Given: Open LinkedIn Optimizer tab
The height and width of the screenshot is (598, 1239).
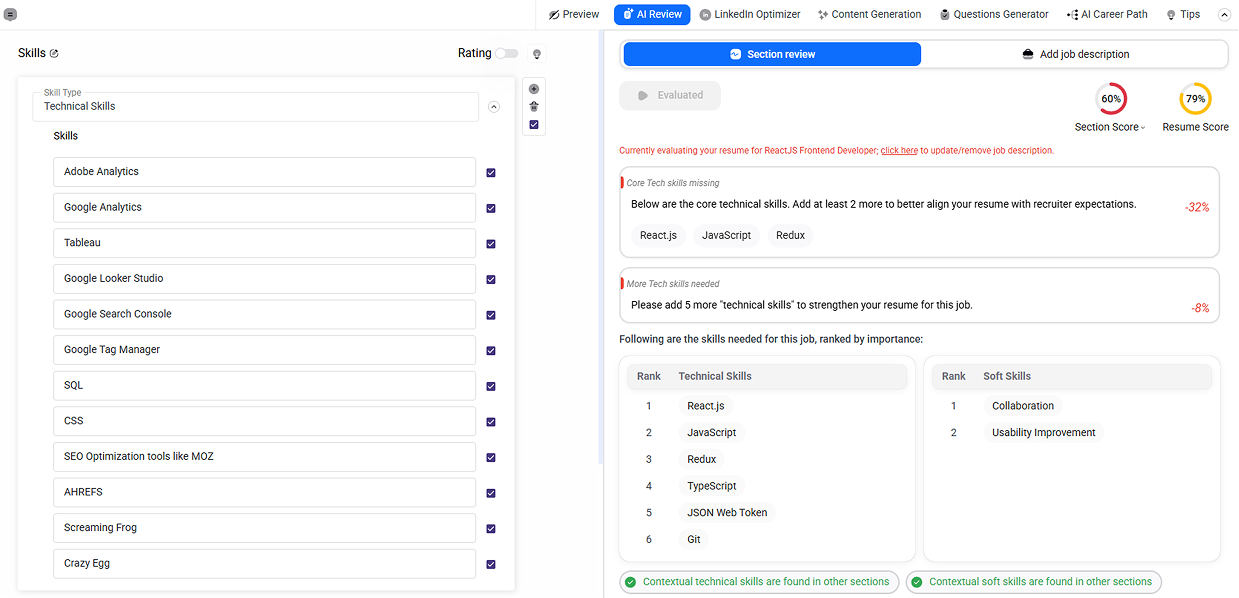Looking at the screenshot, I should [750, 14].
